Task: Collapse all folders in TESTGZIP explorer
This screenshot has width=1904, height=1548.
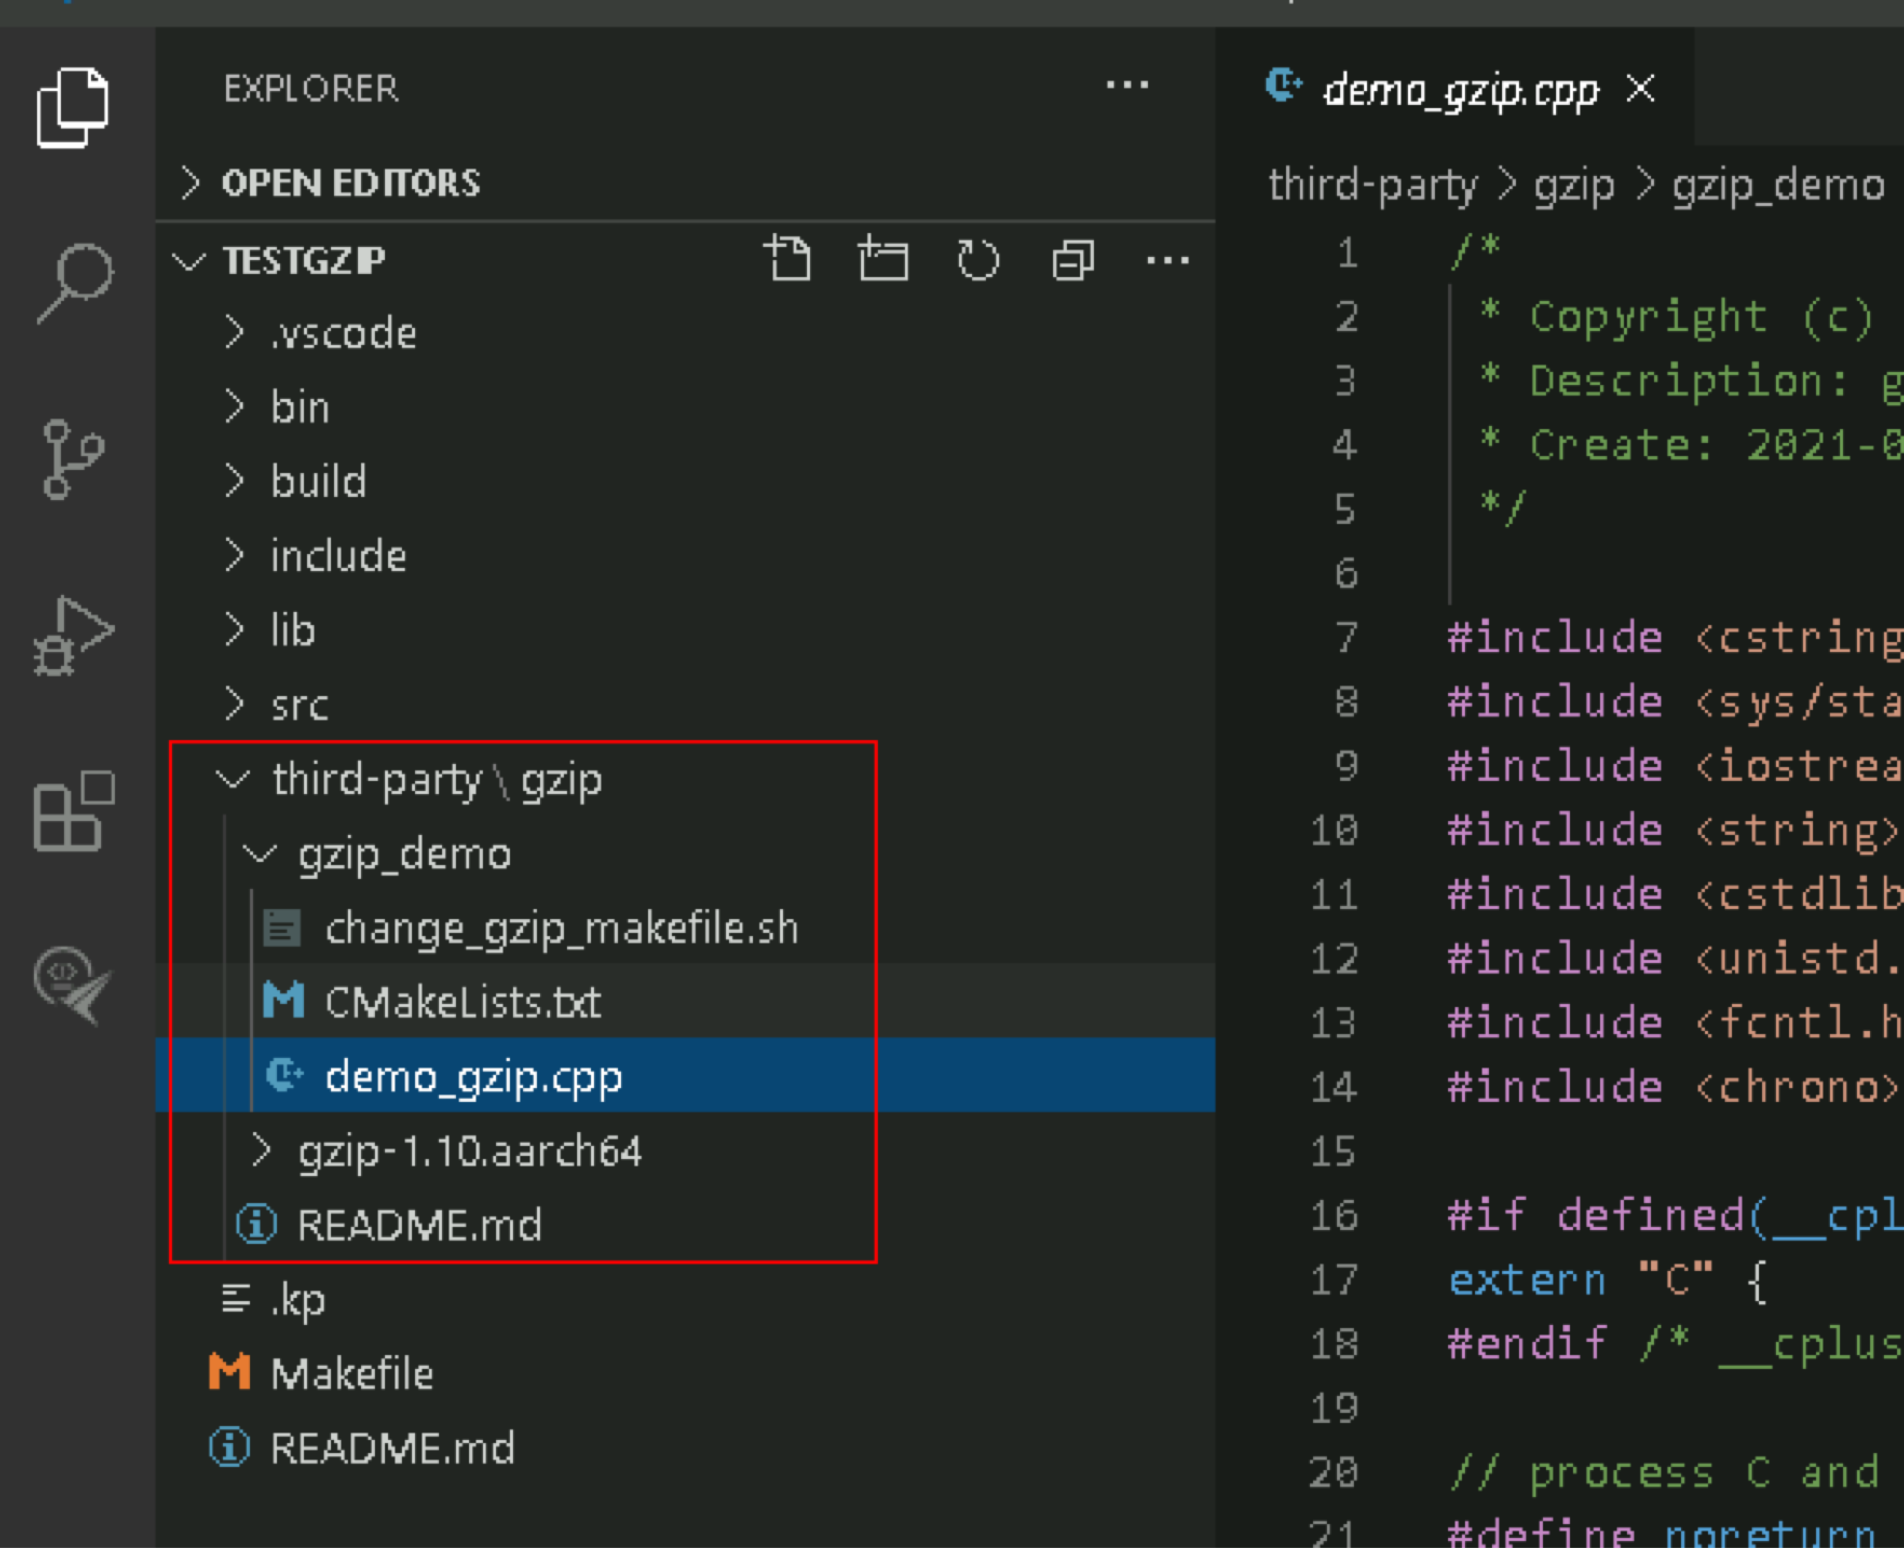Action: (x=1073, y=260)
